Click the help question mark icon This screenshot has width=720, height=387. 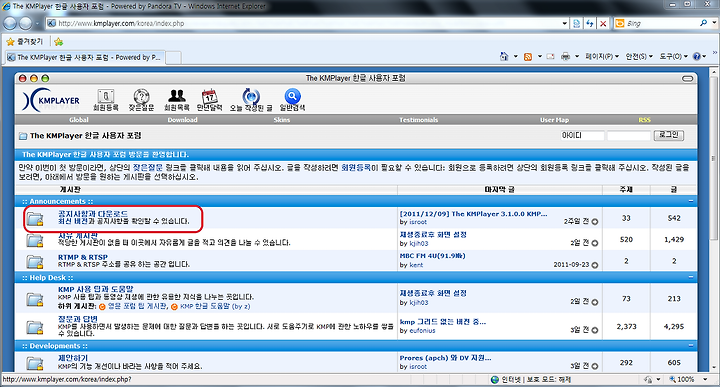697,56
